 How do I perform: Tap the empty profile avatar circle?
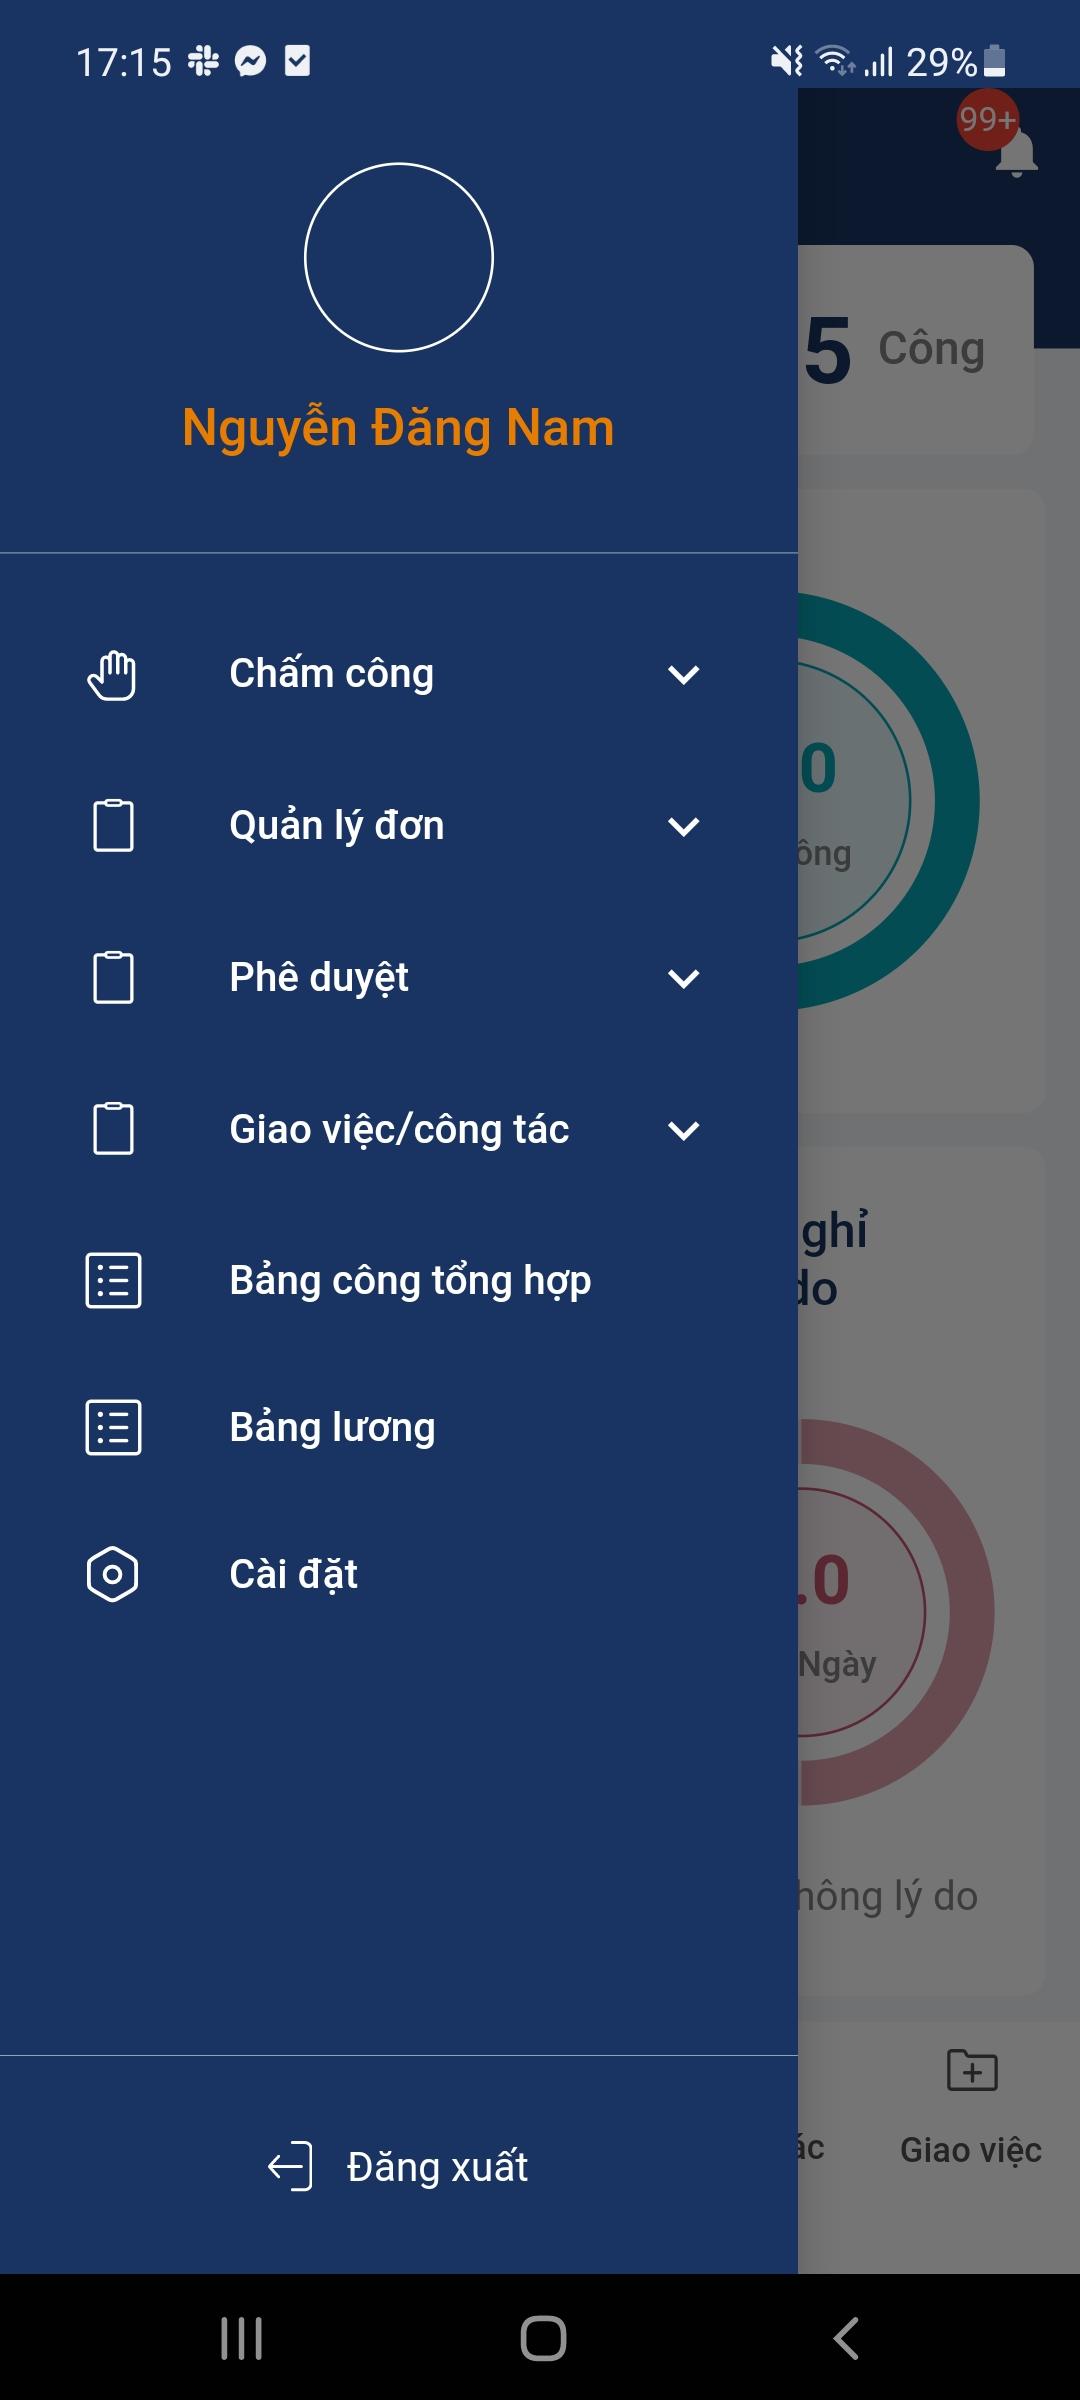click(399, 257)
